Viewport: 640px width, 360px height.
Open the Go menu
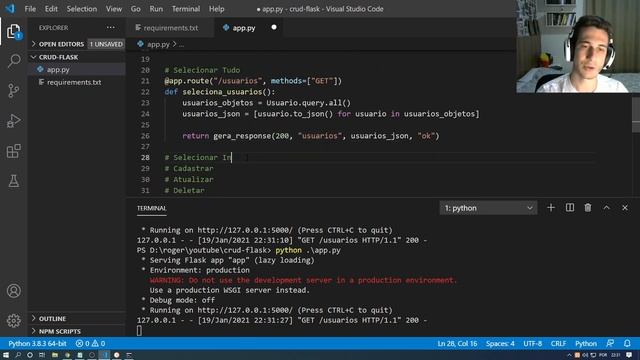pyautogui.click(x=136, y=9)
